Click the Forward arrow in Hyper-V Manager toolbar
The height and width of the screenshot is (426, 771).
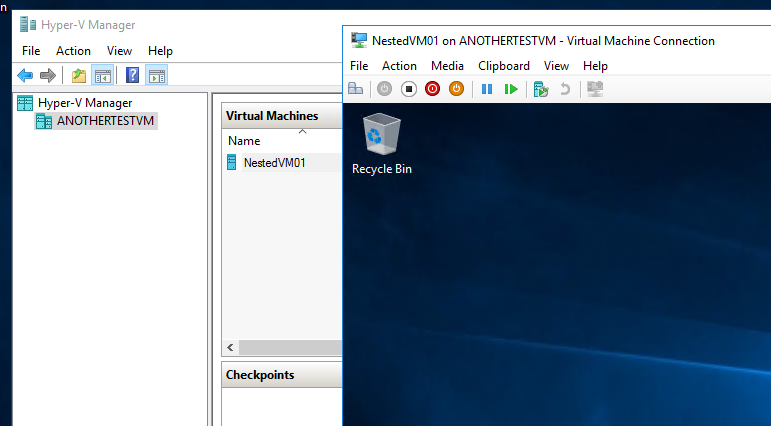tap(48, 75)
